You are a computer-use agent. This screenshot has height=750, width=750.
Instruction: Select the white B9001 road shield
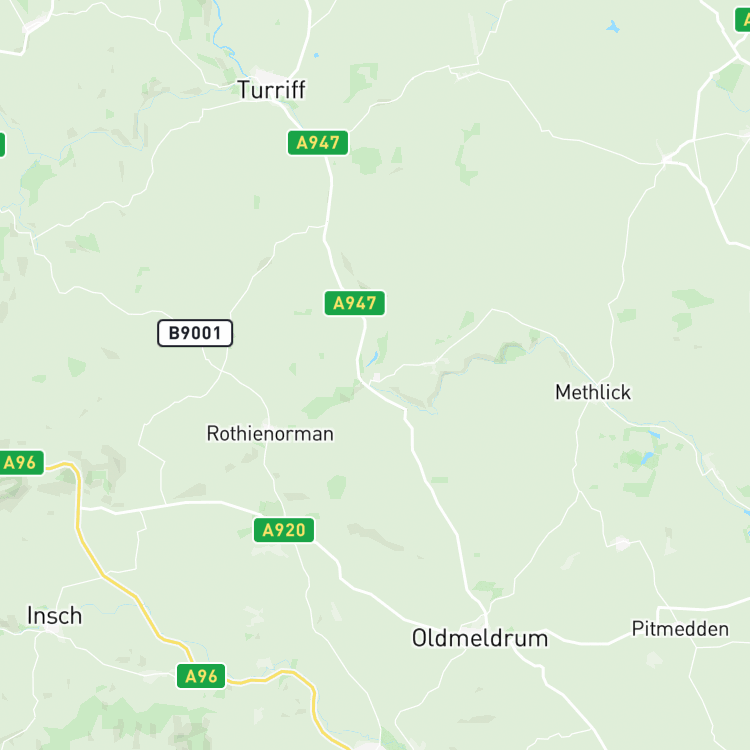(x=195, y=333)
